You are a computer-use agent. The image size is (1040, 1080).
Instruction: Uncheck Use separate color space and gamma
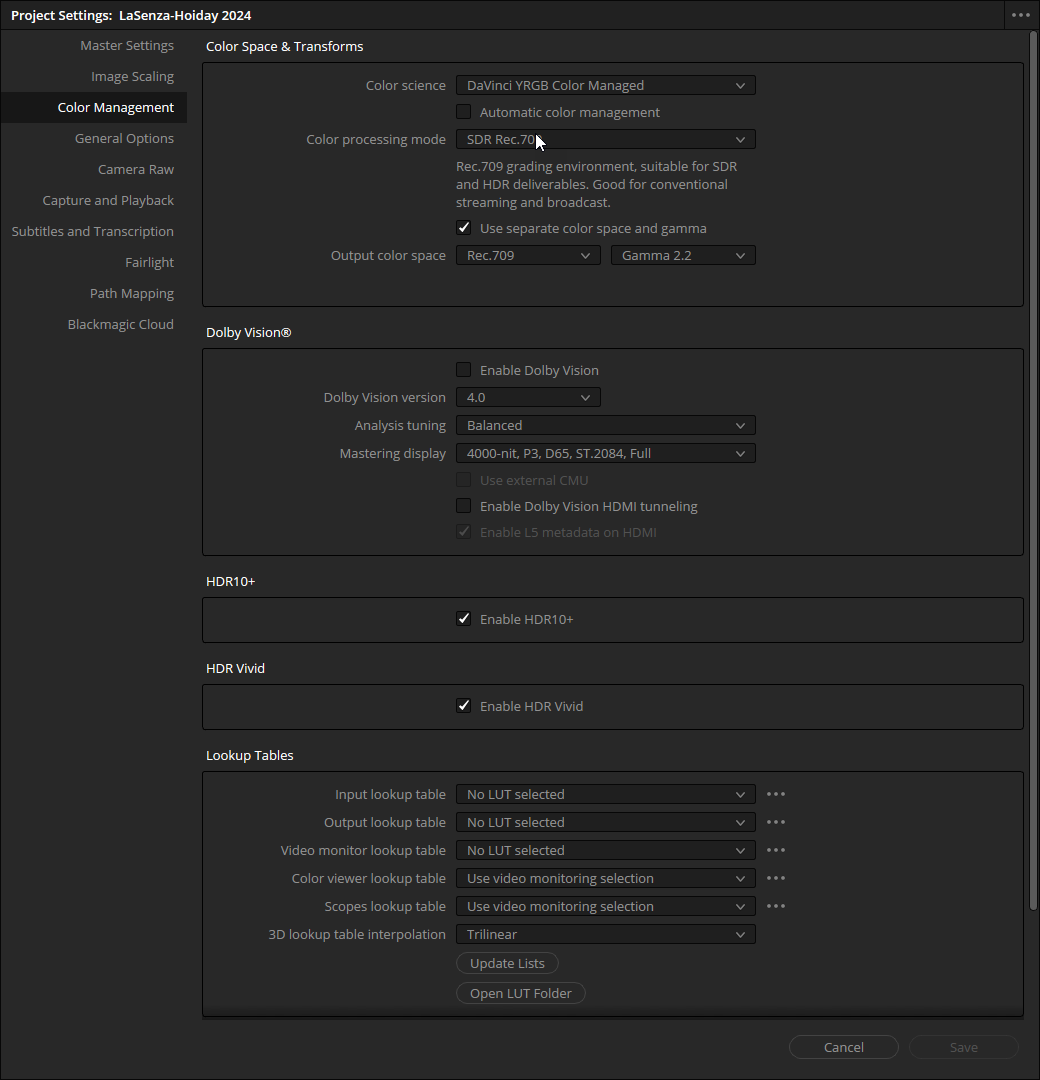click(464, 228)
